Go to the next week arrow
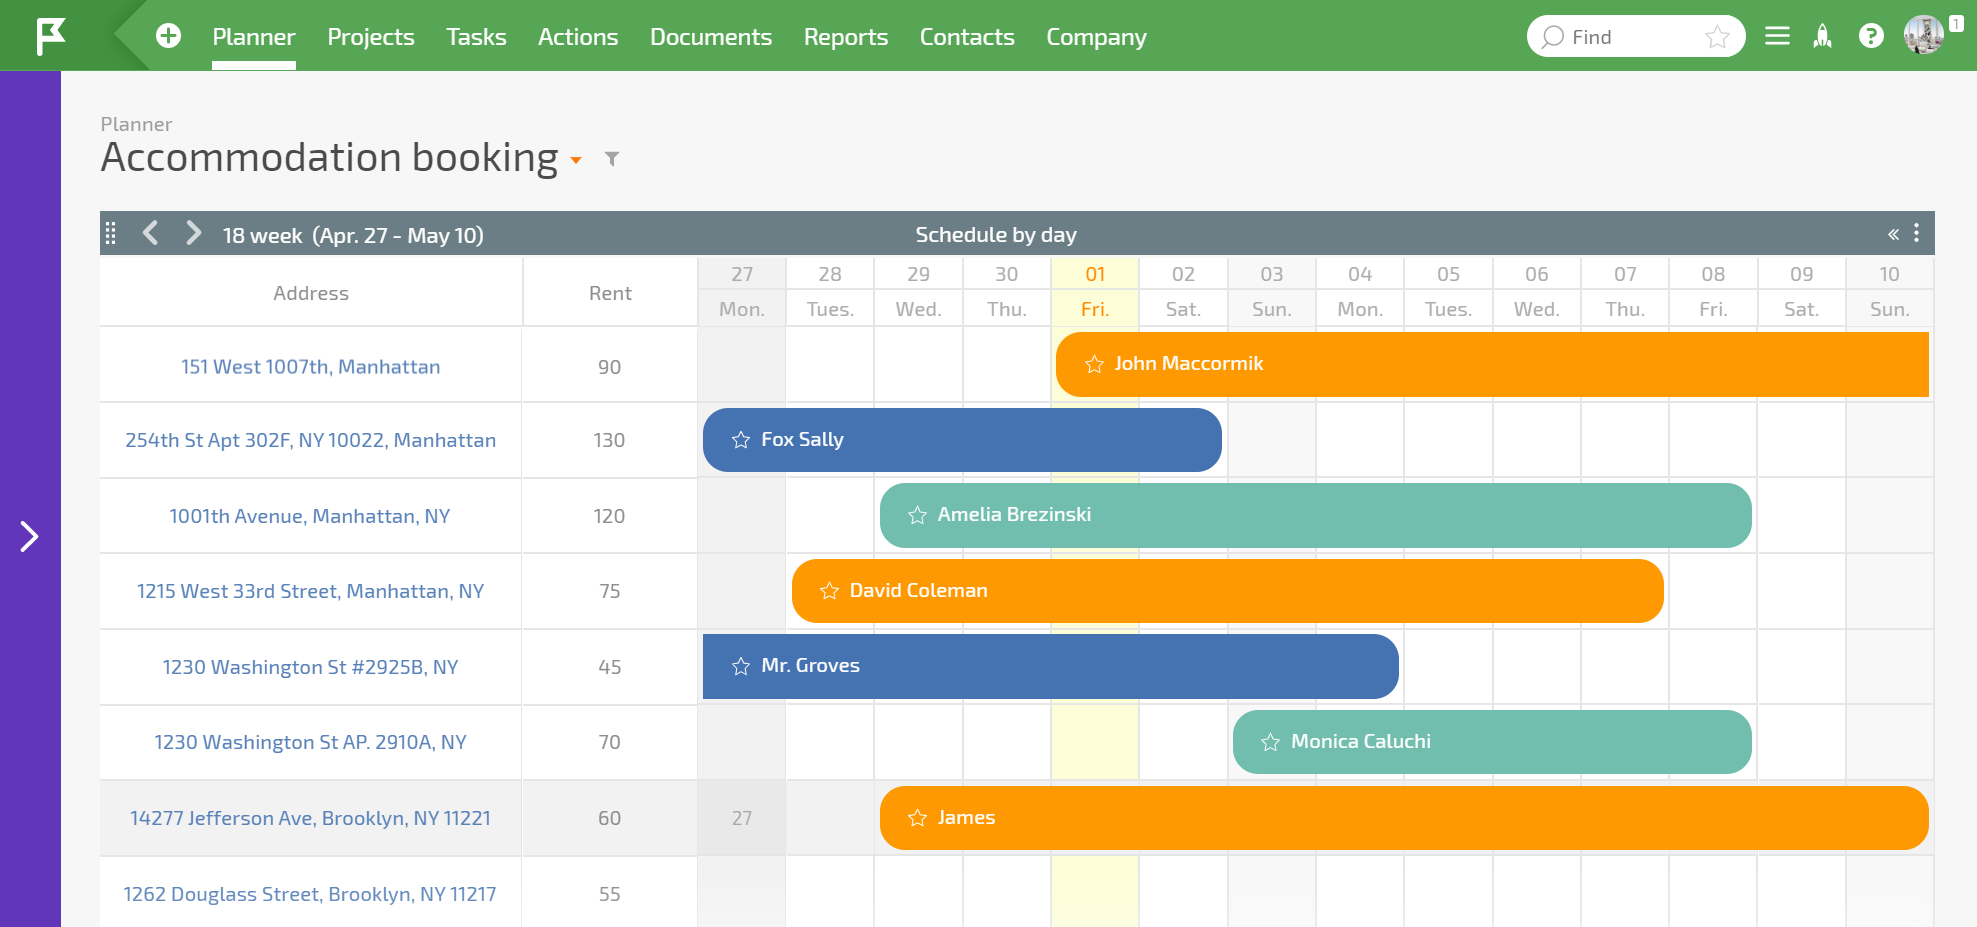1977x927 pixels. [194, 233]
